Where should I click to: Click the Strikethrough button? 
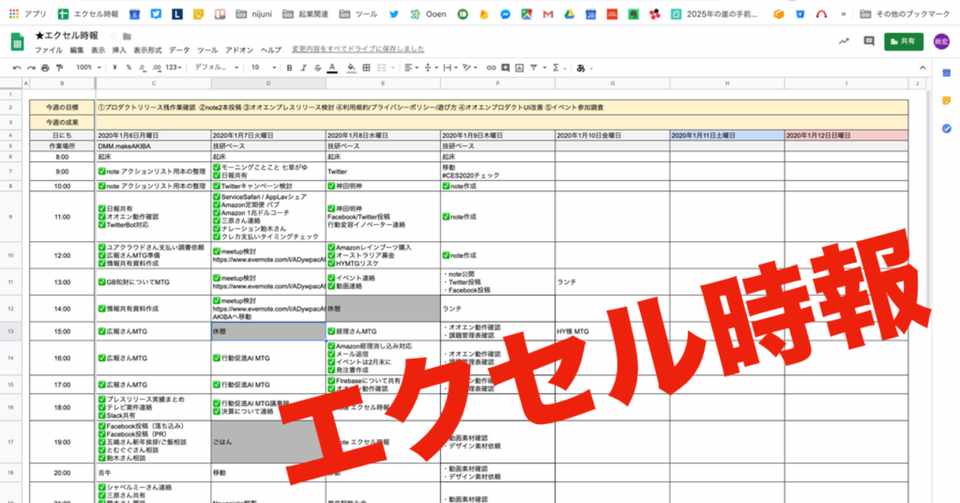[318, 68]
